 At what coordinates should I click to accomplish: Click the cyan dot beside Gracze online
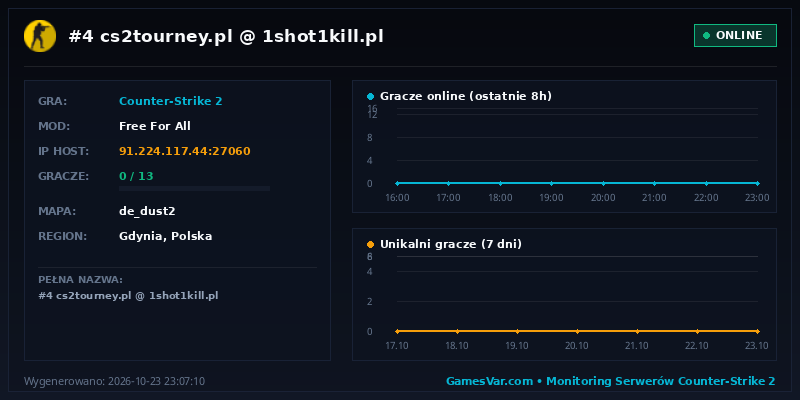(370, 96)
